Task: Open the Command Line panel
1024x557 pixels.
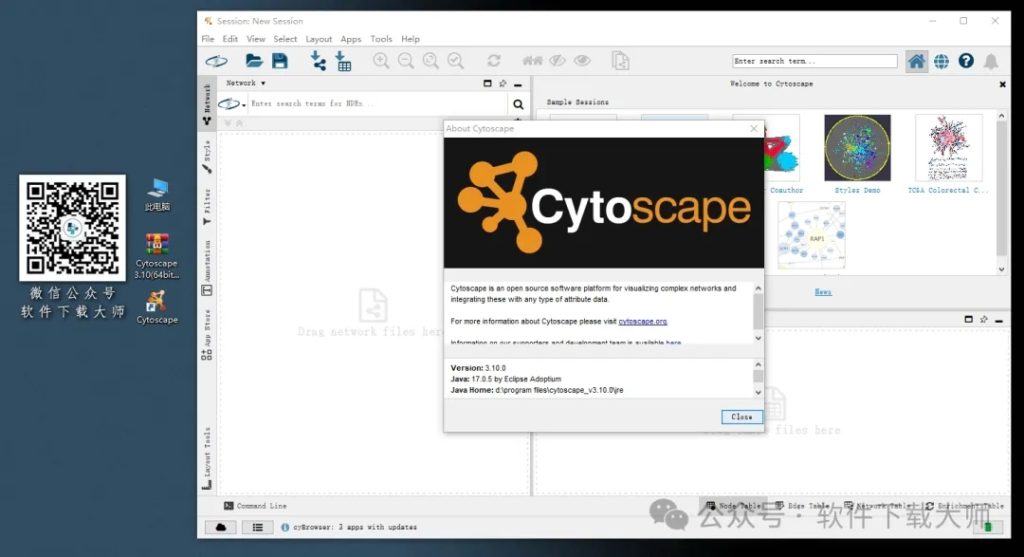Action: (255, 505)
